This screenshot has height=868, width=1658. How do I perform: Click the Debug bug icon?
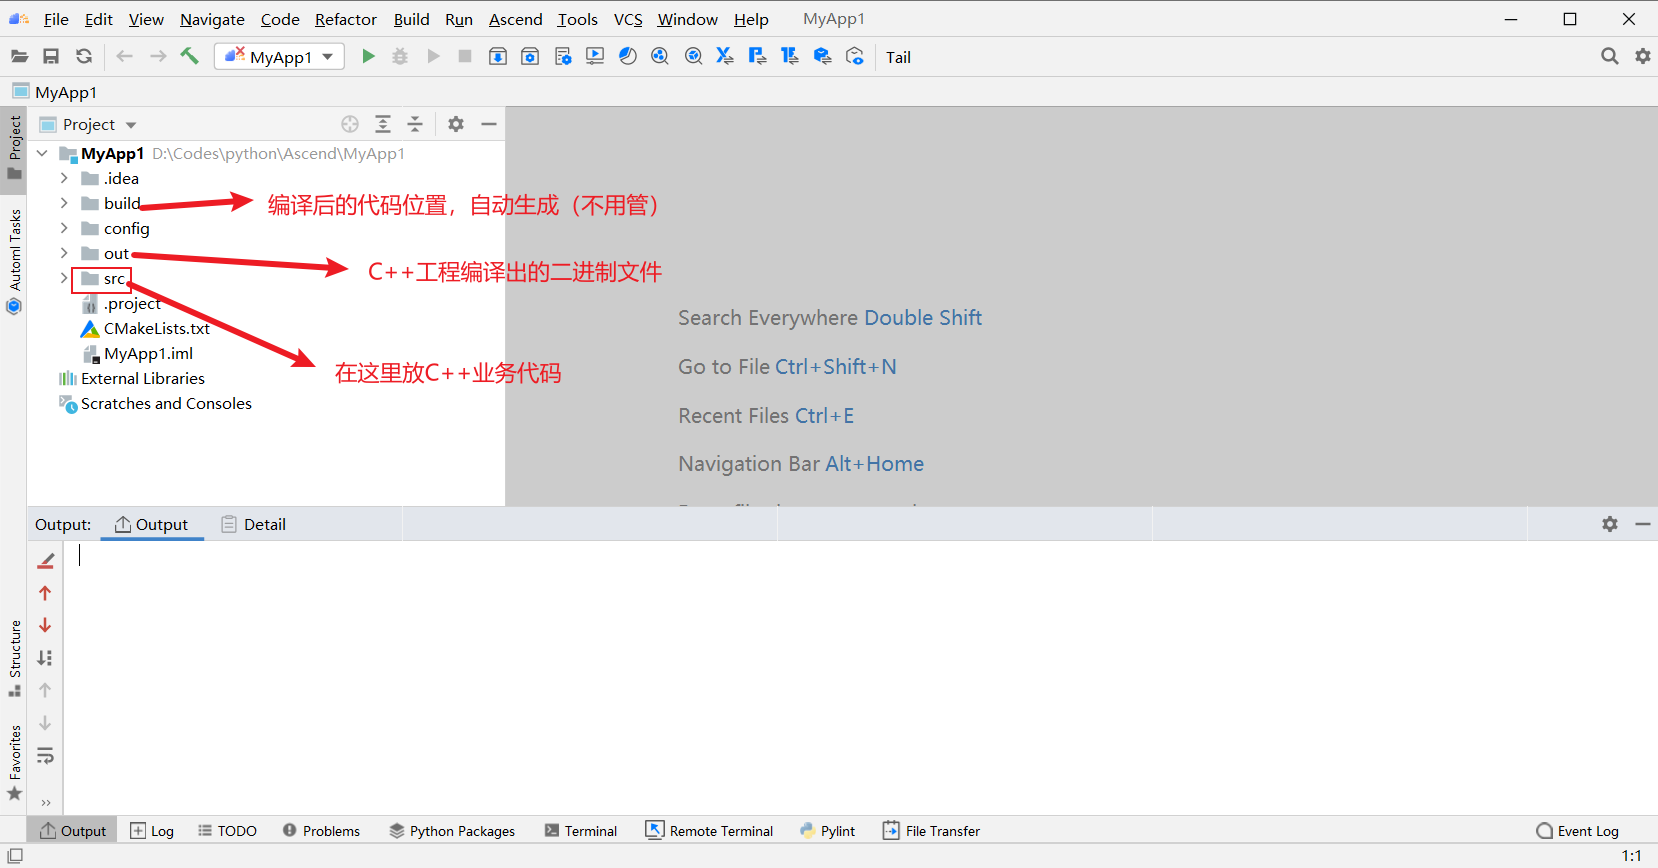coord(400,57)
